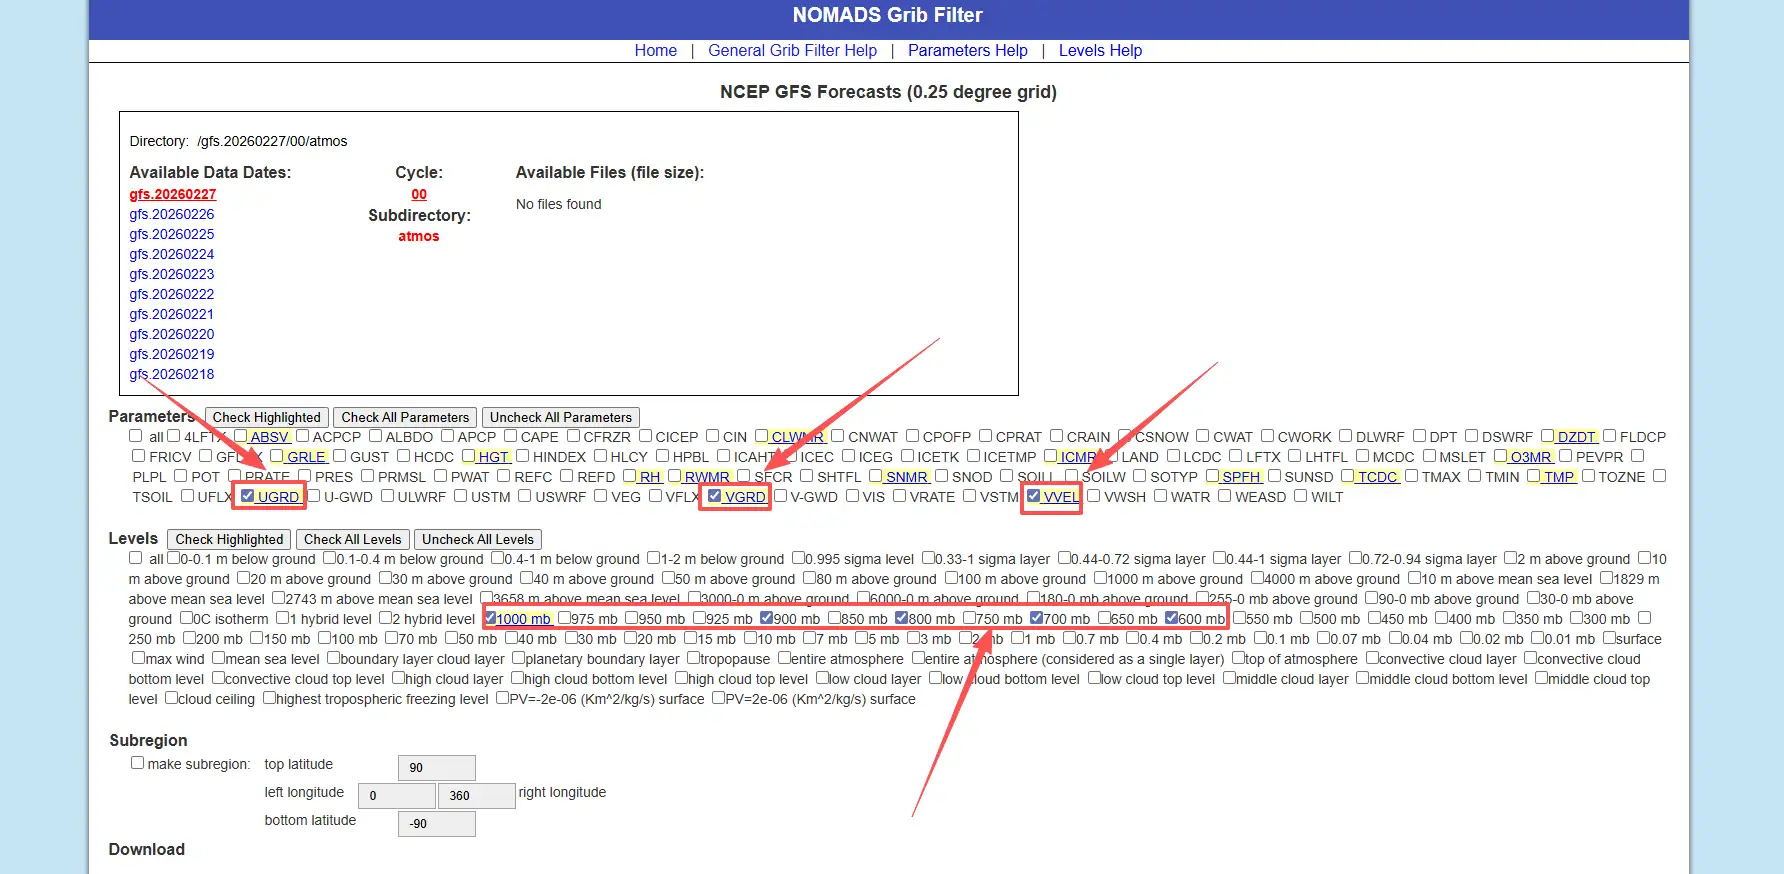The height and width of the screenshot is (874, 1784).
Task: Go to Levels Help link
Action: click(x=1100, y=51)
